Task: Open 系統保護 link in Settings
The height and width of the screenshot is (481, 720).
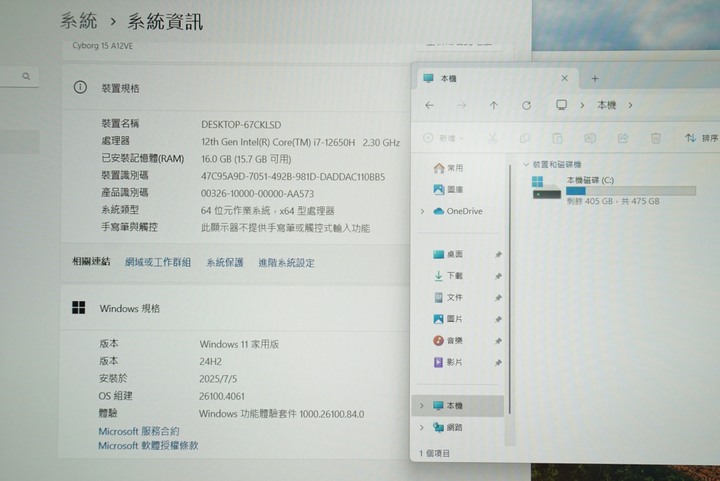Action: (225, 263)
